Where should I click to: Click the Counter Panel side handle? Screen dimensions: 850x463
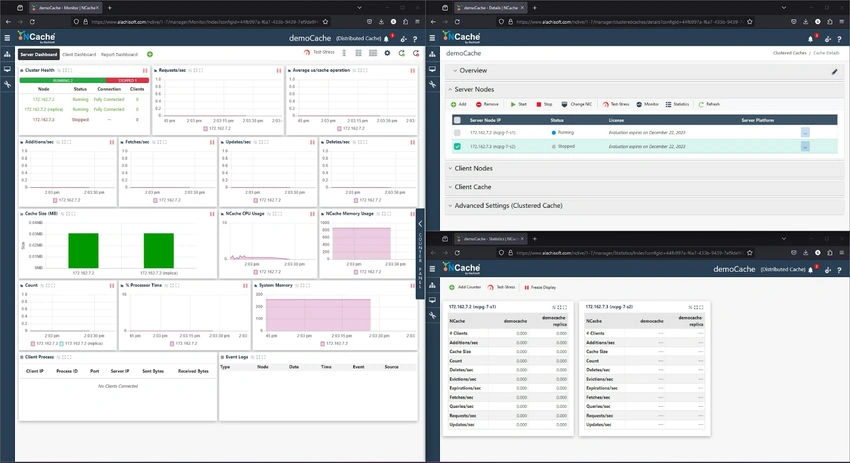click(420, 253)
